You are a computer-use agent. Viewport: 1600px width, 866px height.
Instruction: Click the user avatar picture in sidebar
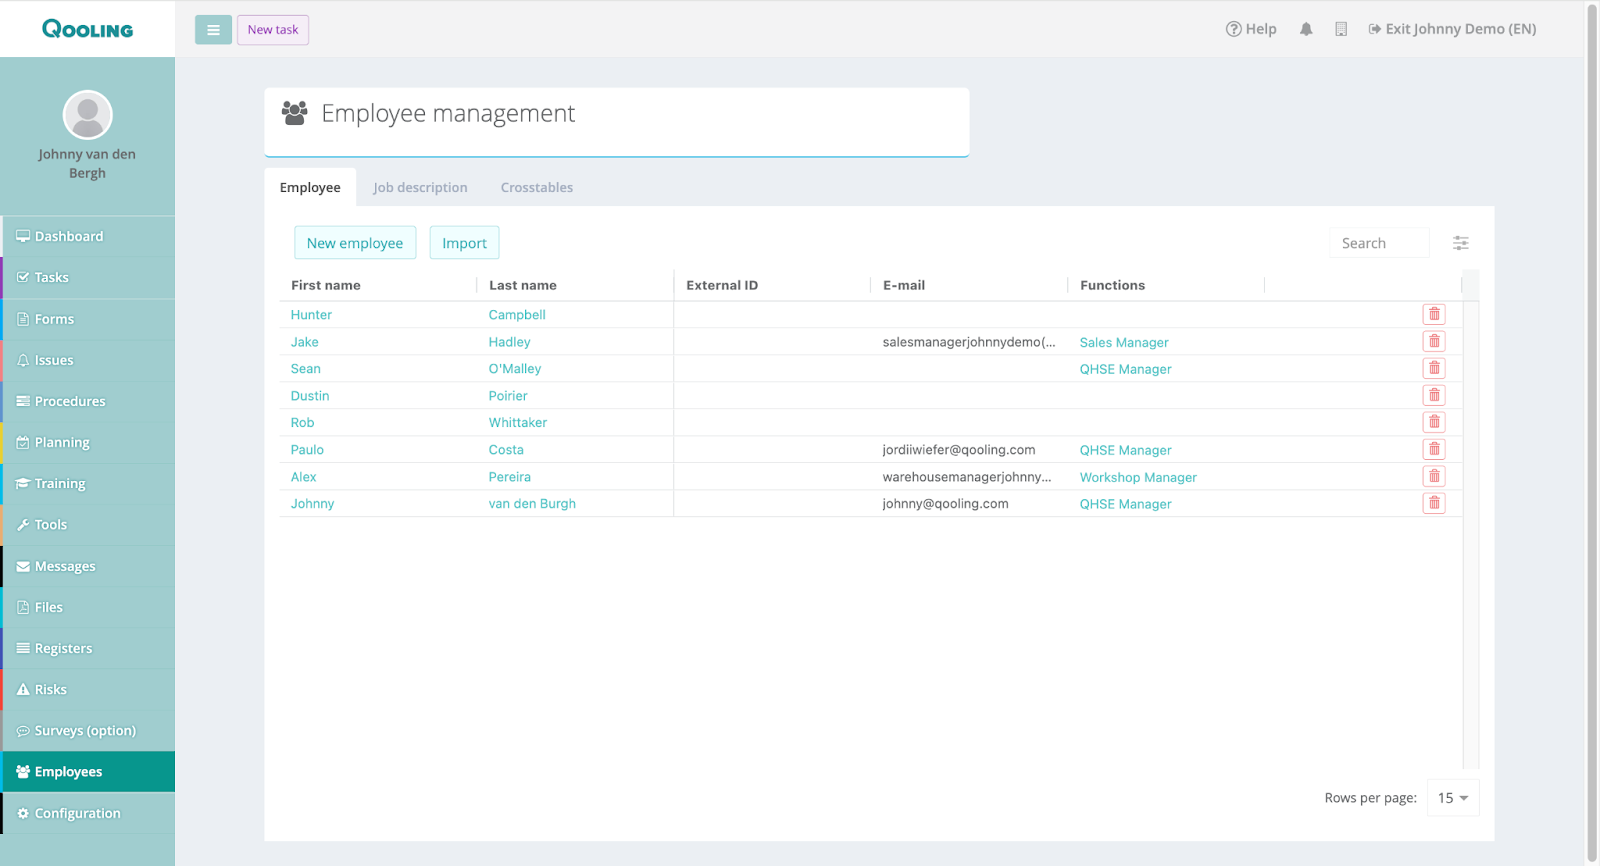(x=88, y=115)
